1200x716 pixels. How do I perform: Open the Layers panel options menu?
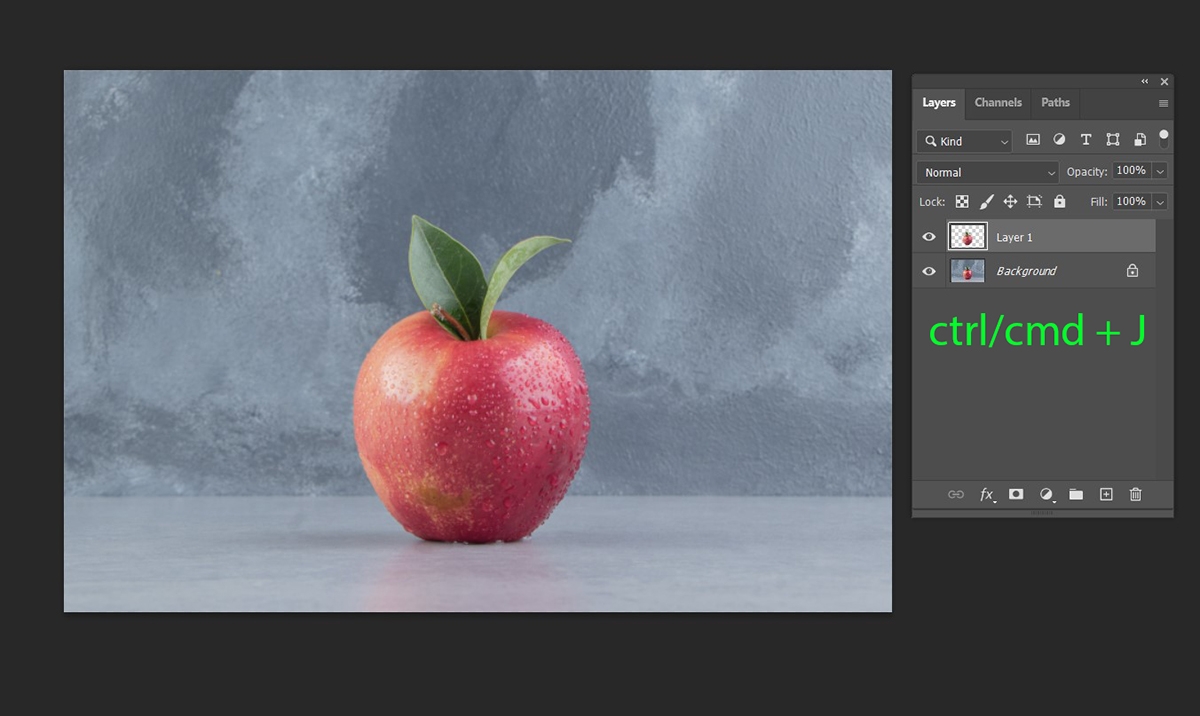pos(1164,103)
